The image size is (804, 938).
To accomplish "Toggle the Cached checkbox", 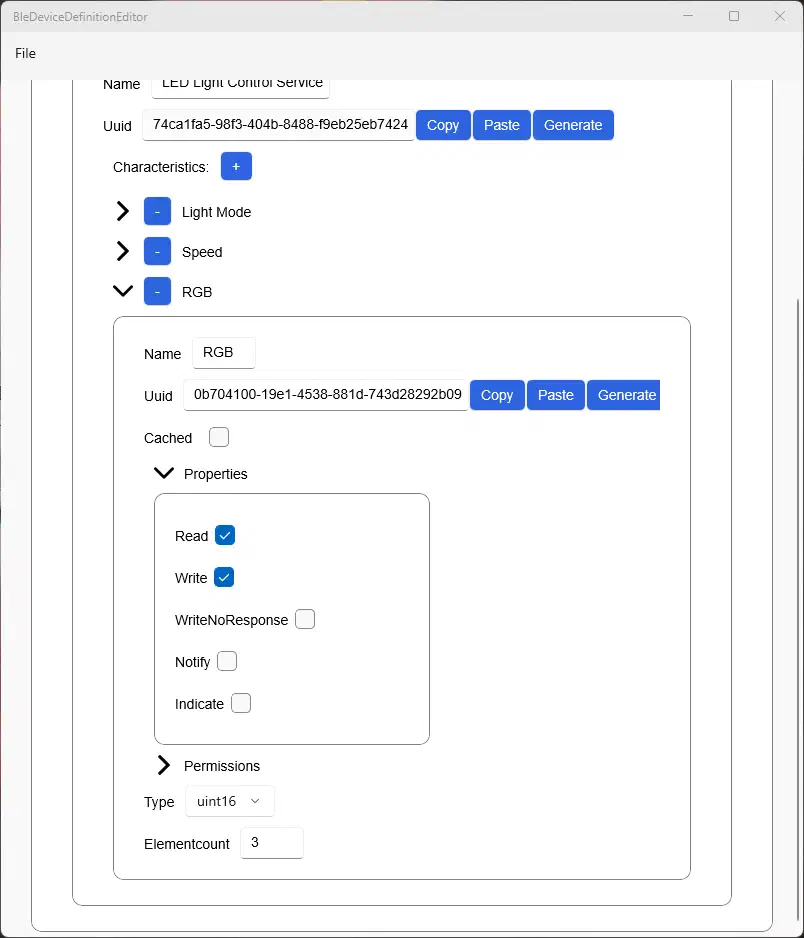I will (x=219, y=437).
